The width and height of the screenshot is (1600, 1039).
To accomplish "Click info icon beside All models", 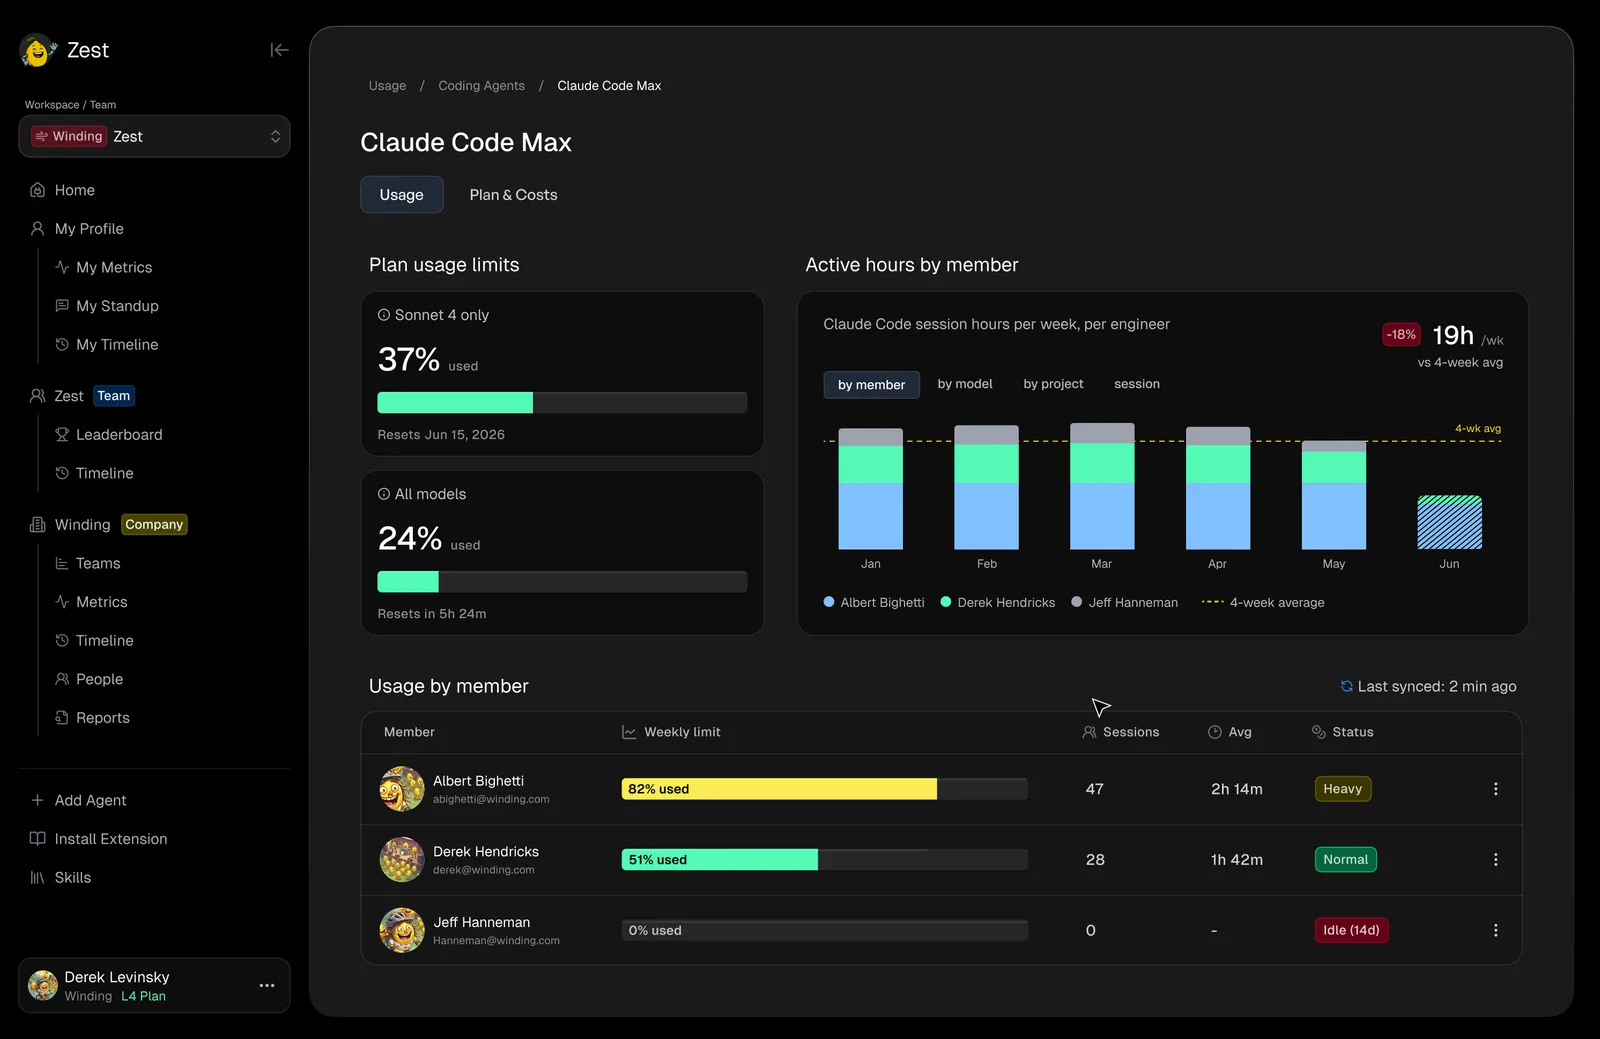I will (384, 494).
